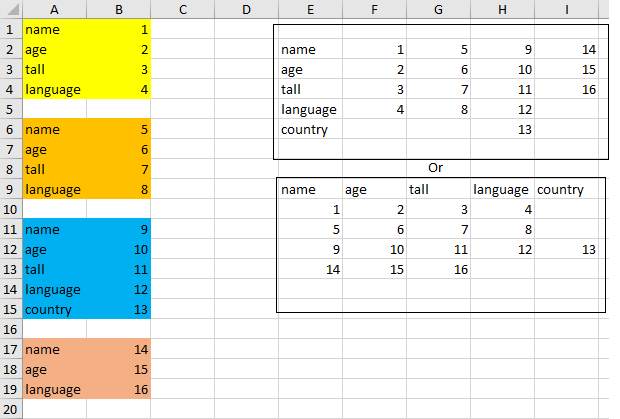Select row header 10

[x=10, y=210]
